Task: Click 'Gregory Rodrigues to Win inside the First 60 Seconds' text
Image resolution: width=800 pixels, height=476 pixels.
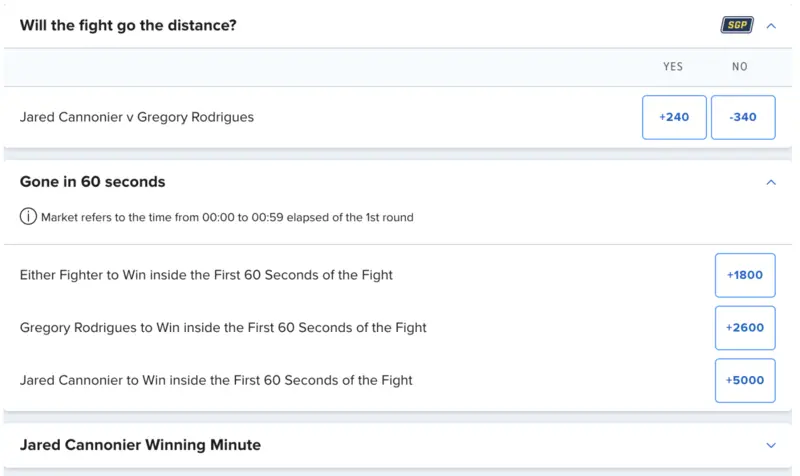Action: click(223, 327)
